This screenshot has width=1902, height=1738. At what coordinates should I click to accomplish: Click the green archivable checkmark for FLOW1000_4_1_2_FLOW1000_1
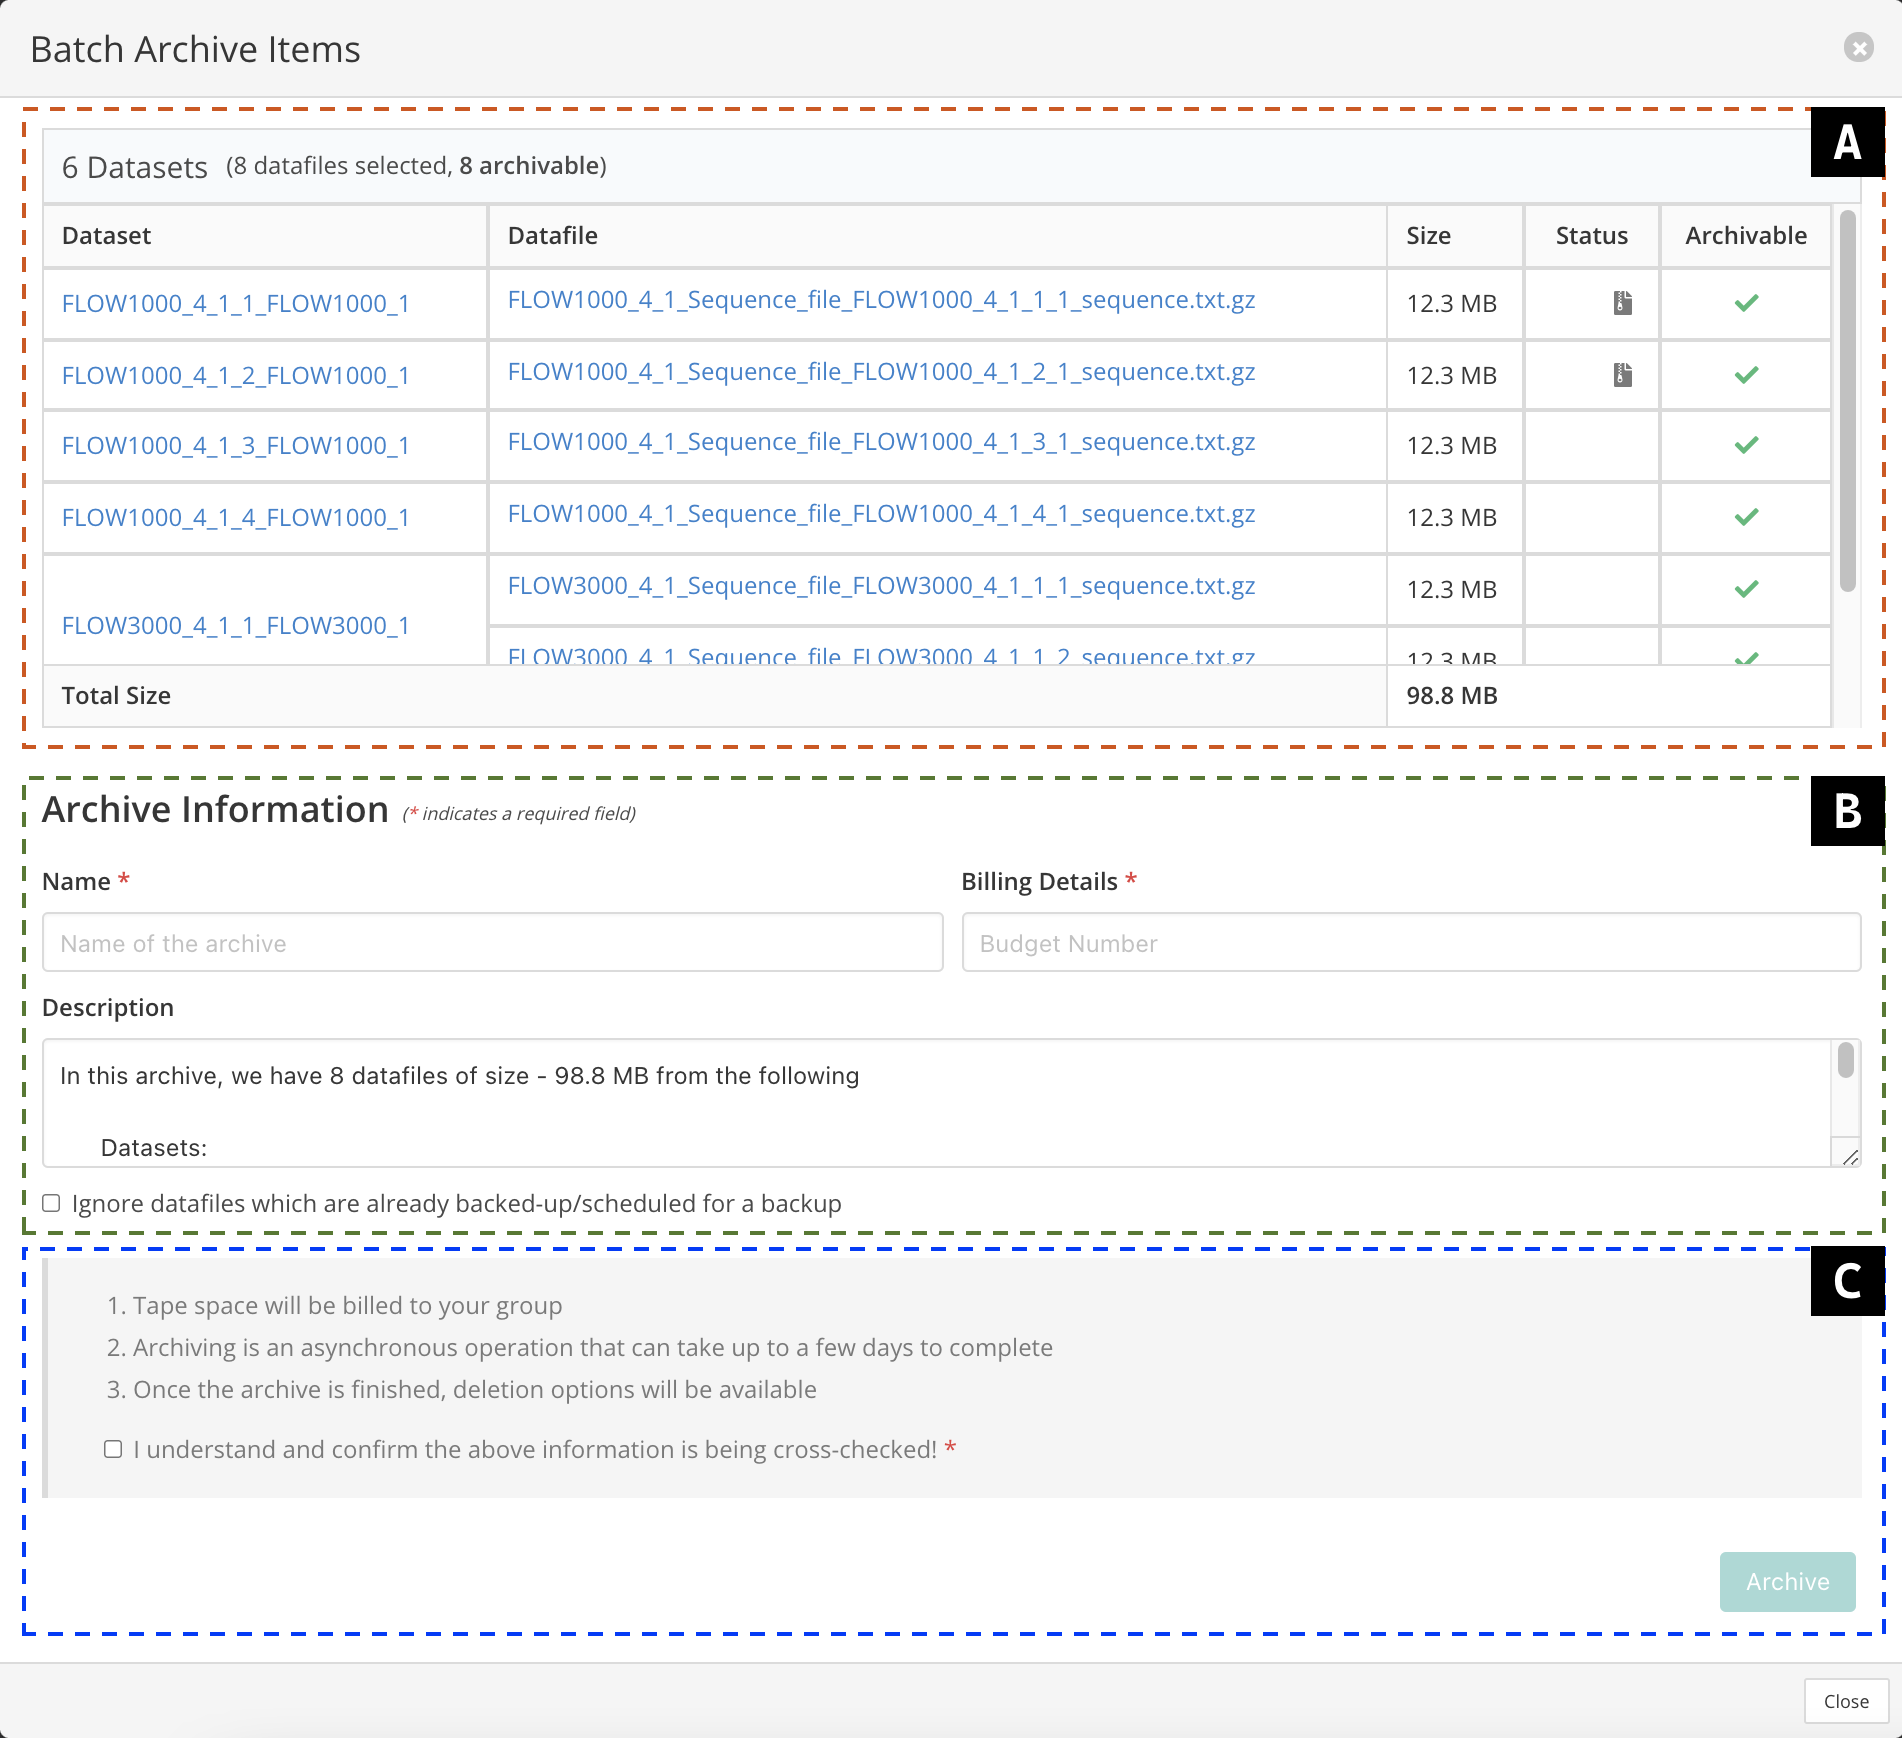(x=1746, y=375)
